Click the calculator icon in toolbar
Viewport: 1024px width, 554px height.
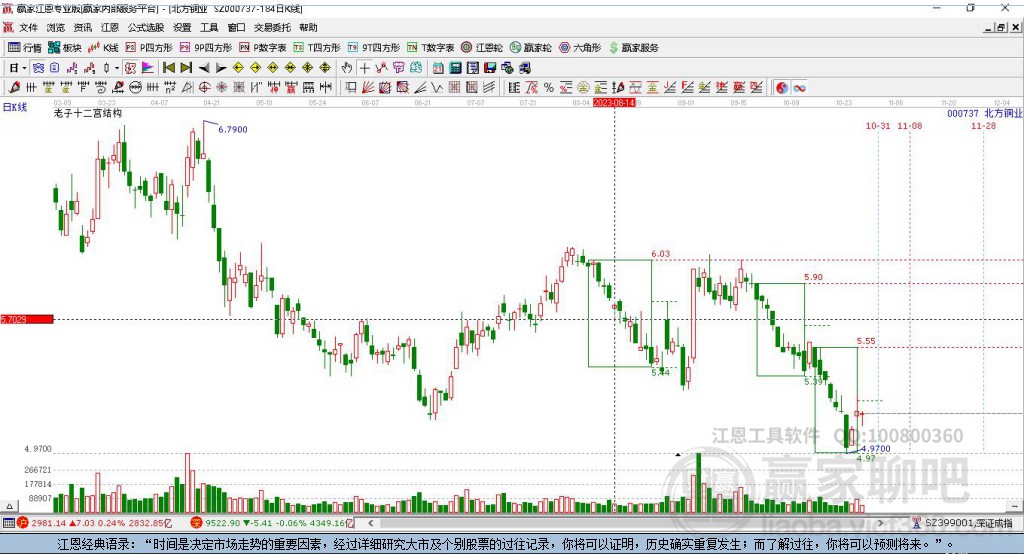pyautogui.click(x=455, y=68)
